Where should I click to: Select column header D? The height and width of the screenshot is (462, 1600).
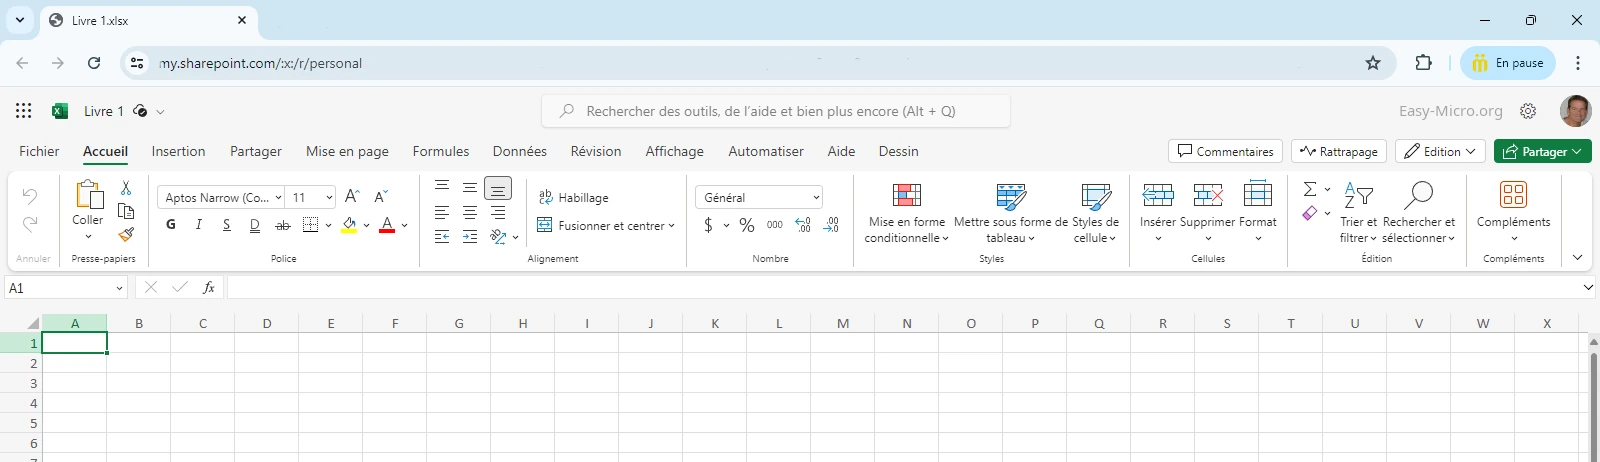[267, 323]
